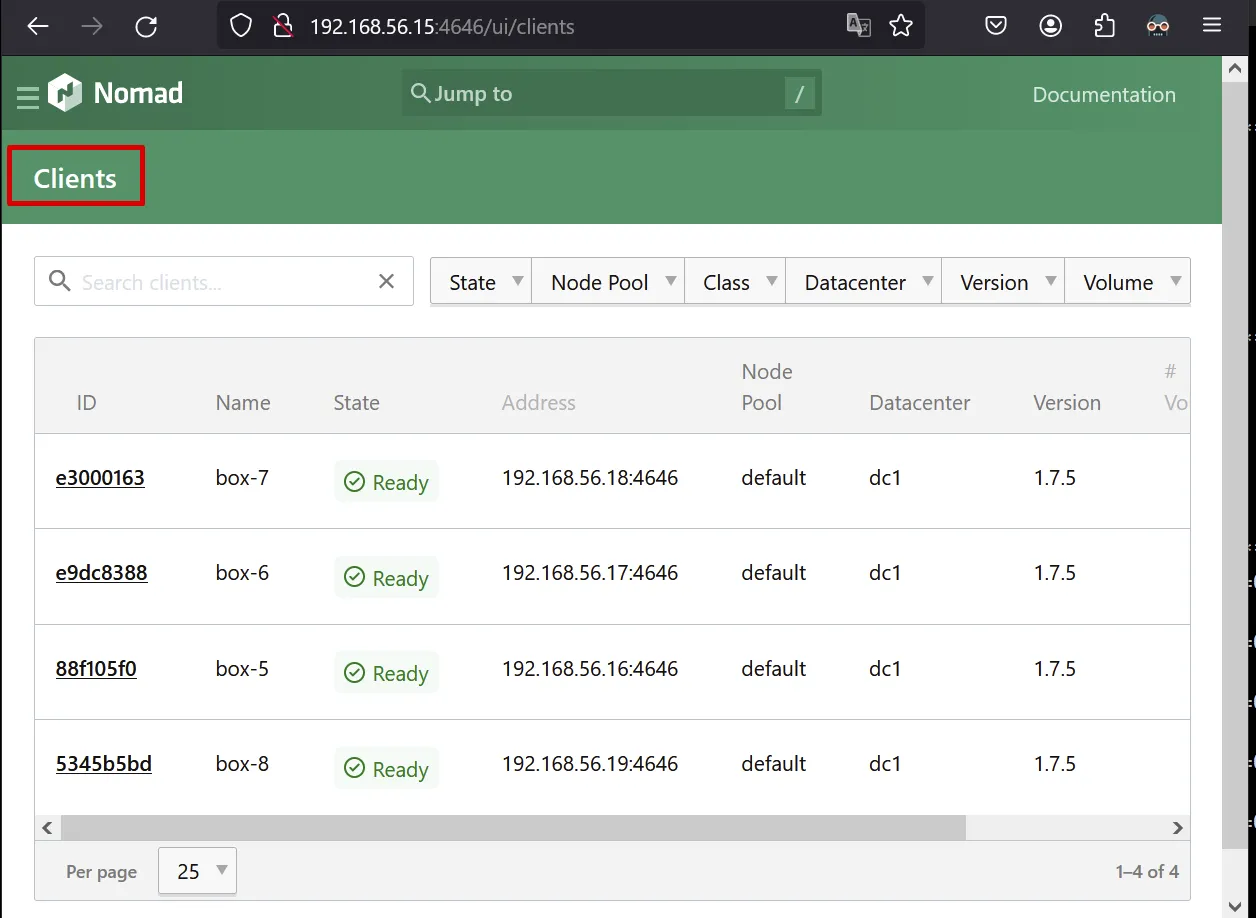
Task: Bookmark this page with the star icon
Action: pyautogui.click(x=901, y=26)
